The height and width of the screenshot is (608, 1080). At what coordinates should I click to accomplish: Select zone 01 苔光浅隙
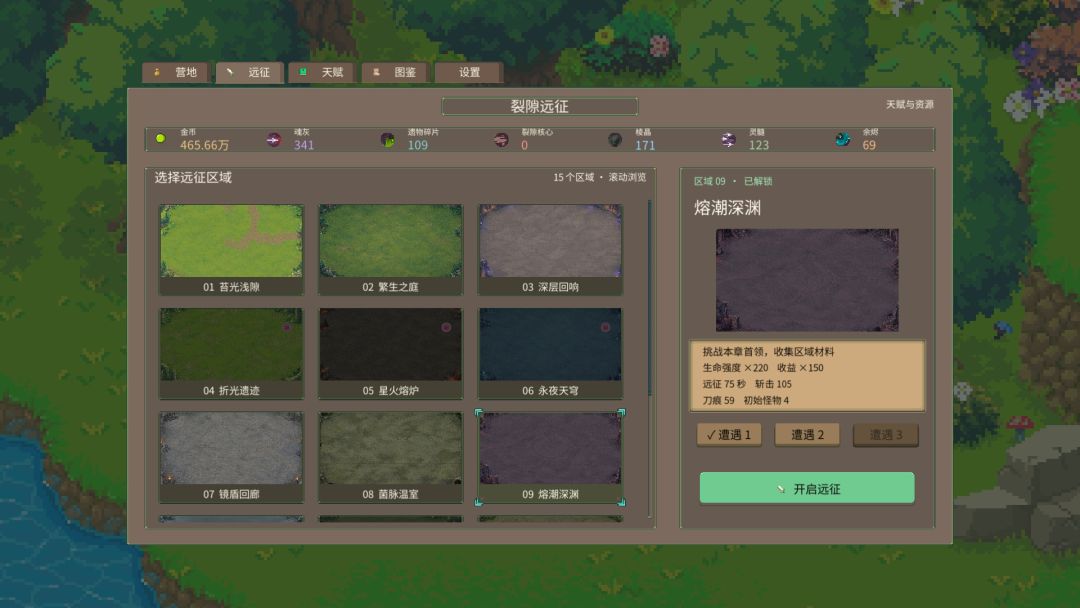(x=231, y=250)
